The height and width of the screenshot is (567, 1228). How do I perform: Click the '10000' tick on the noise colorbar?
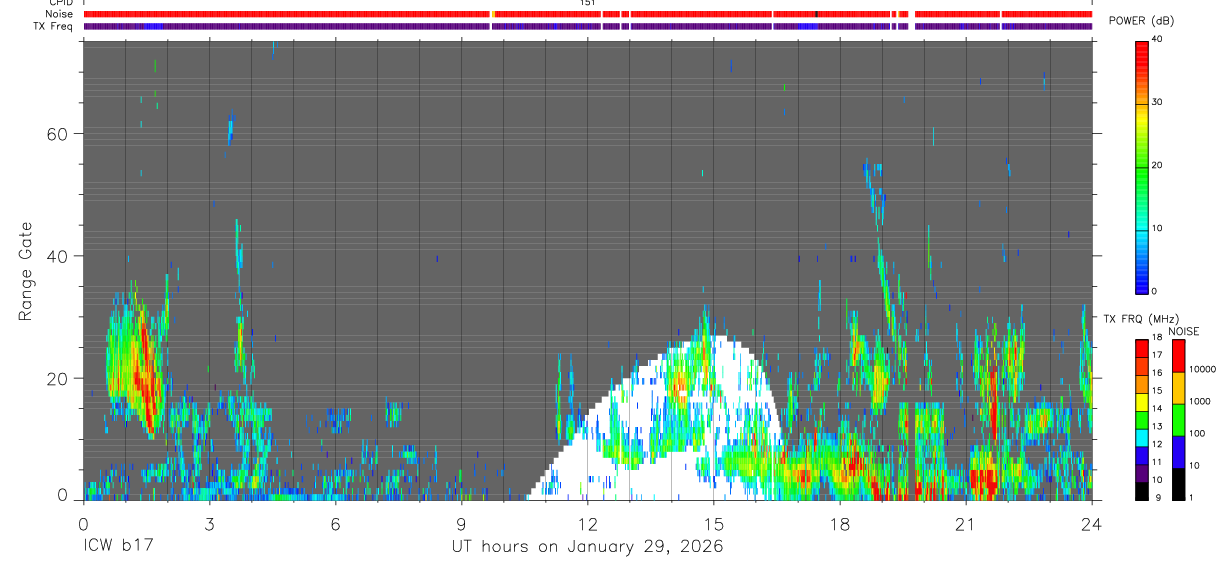coord(1202,369)
